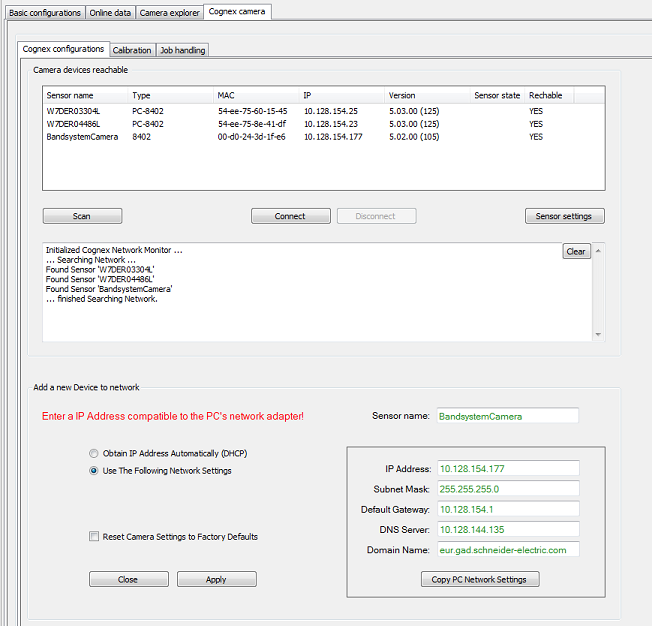Open Sensor settings
This screenshot has width=652, height=626.
point(564,216)
